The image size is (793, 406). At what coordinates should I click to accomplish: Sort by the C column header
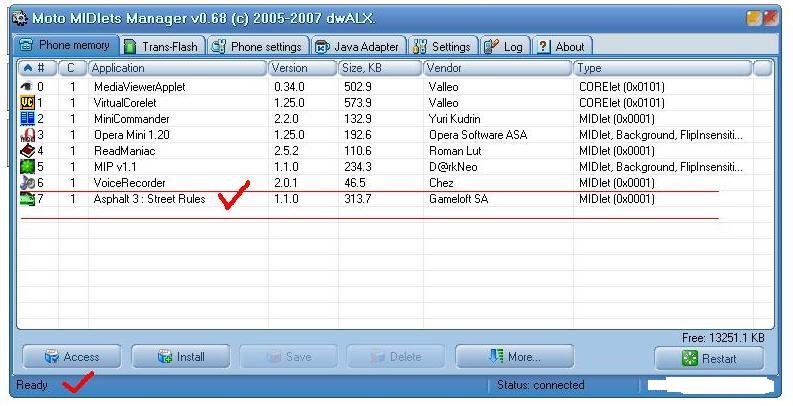tap(72, 68)
